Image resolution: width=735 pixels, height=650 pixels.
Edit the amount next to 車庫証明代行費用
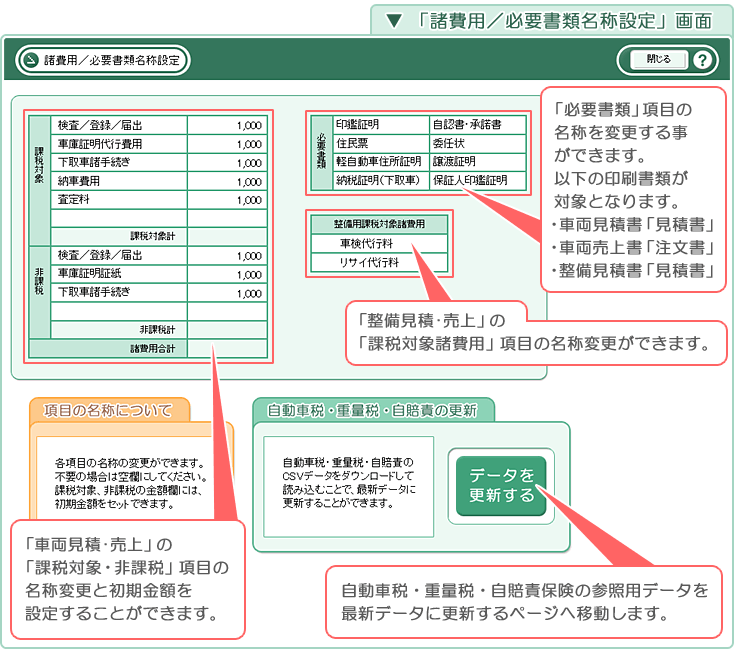coord(227,144)
